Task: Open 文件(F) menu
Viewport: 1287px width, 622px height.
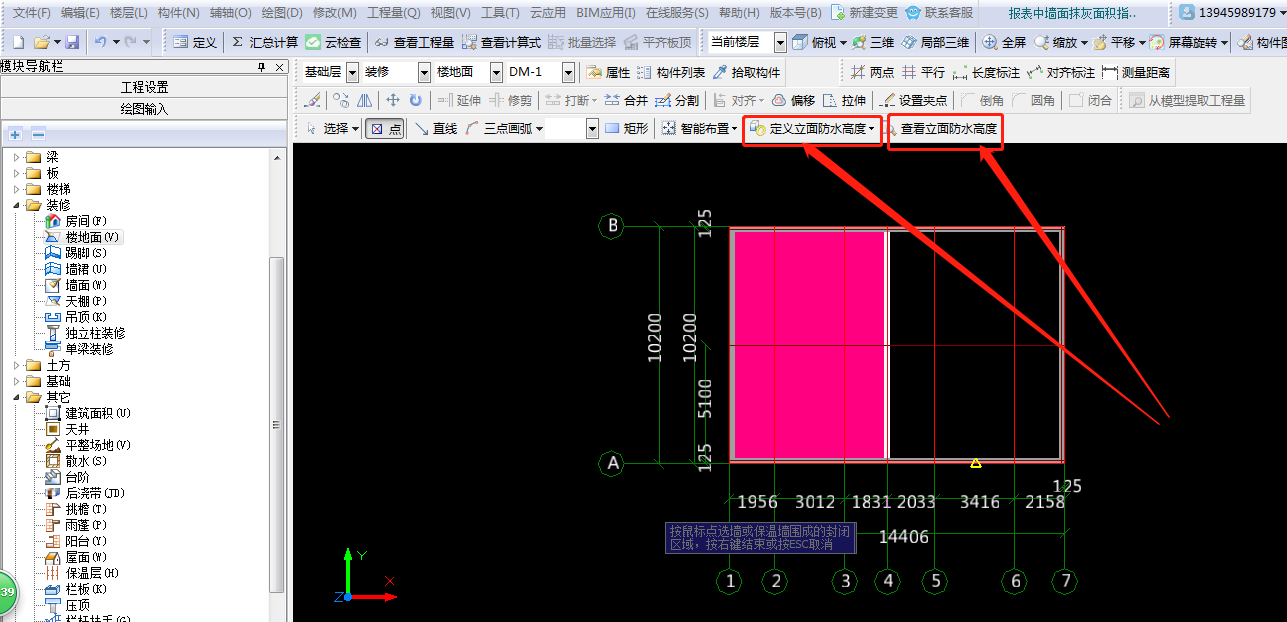Action: tap(31, 13)
